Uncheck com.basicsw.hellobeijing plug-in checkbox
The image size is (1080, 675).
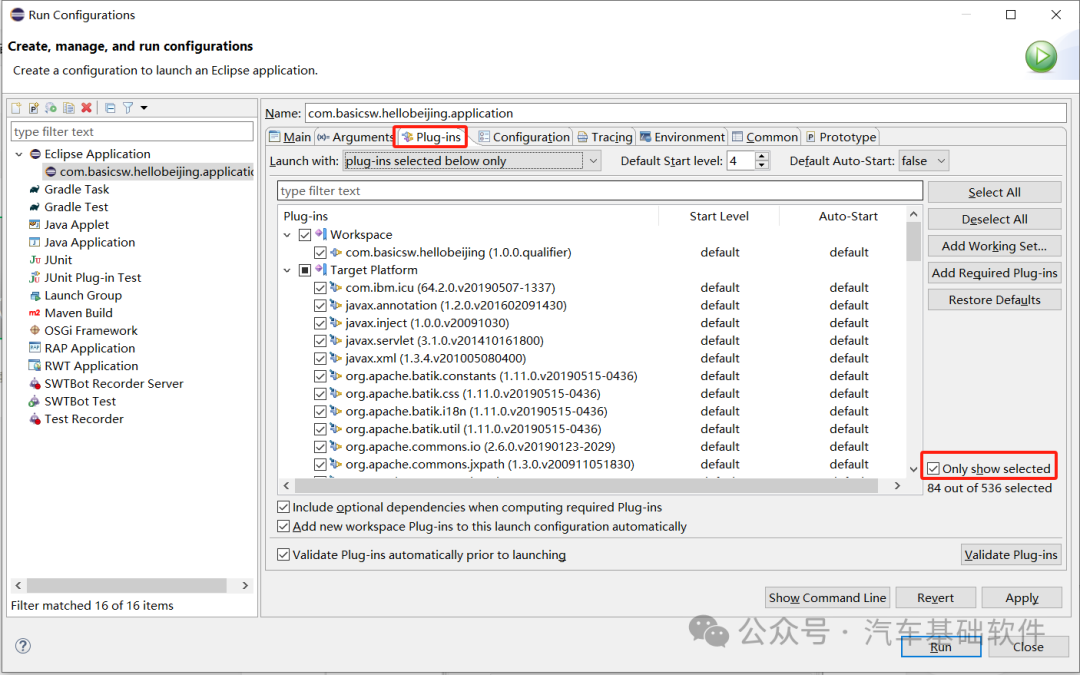pyautogui.click(x=320, y=252)
